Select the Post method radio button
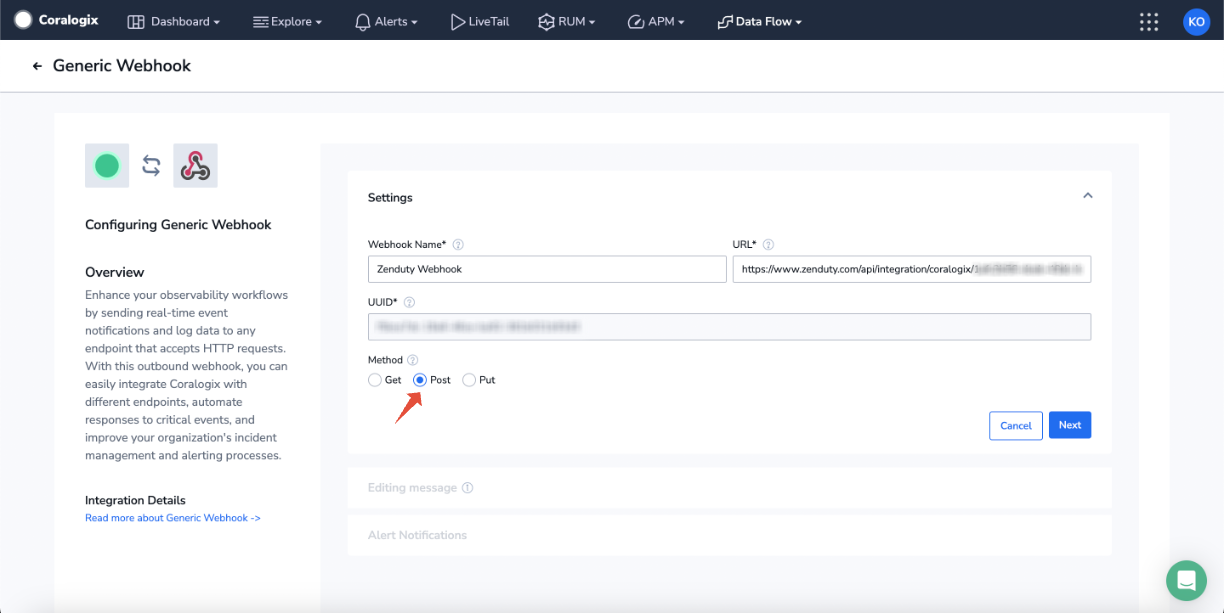Viewport: 1224px width, 613px height. click(x=420, y=380)
